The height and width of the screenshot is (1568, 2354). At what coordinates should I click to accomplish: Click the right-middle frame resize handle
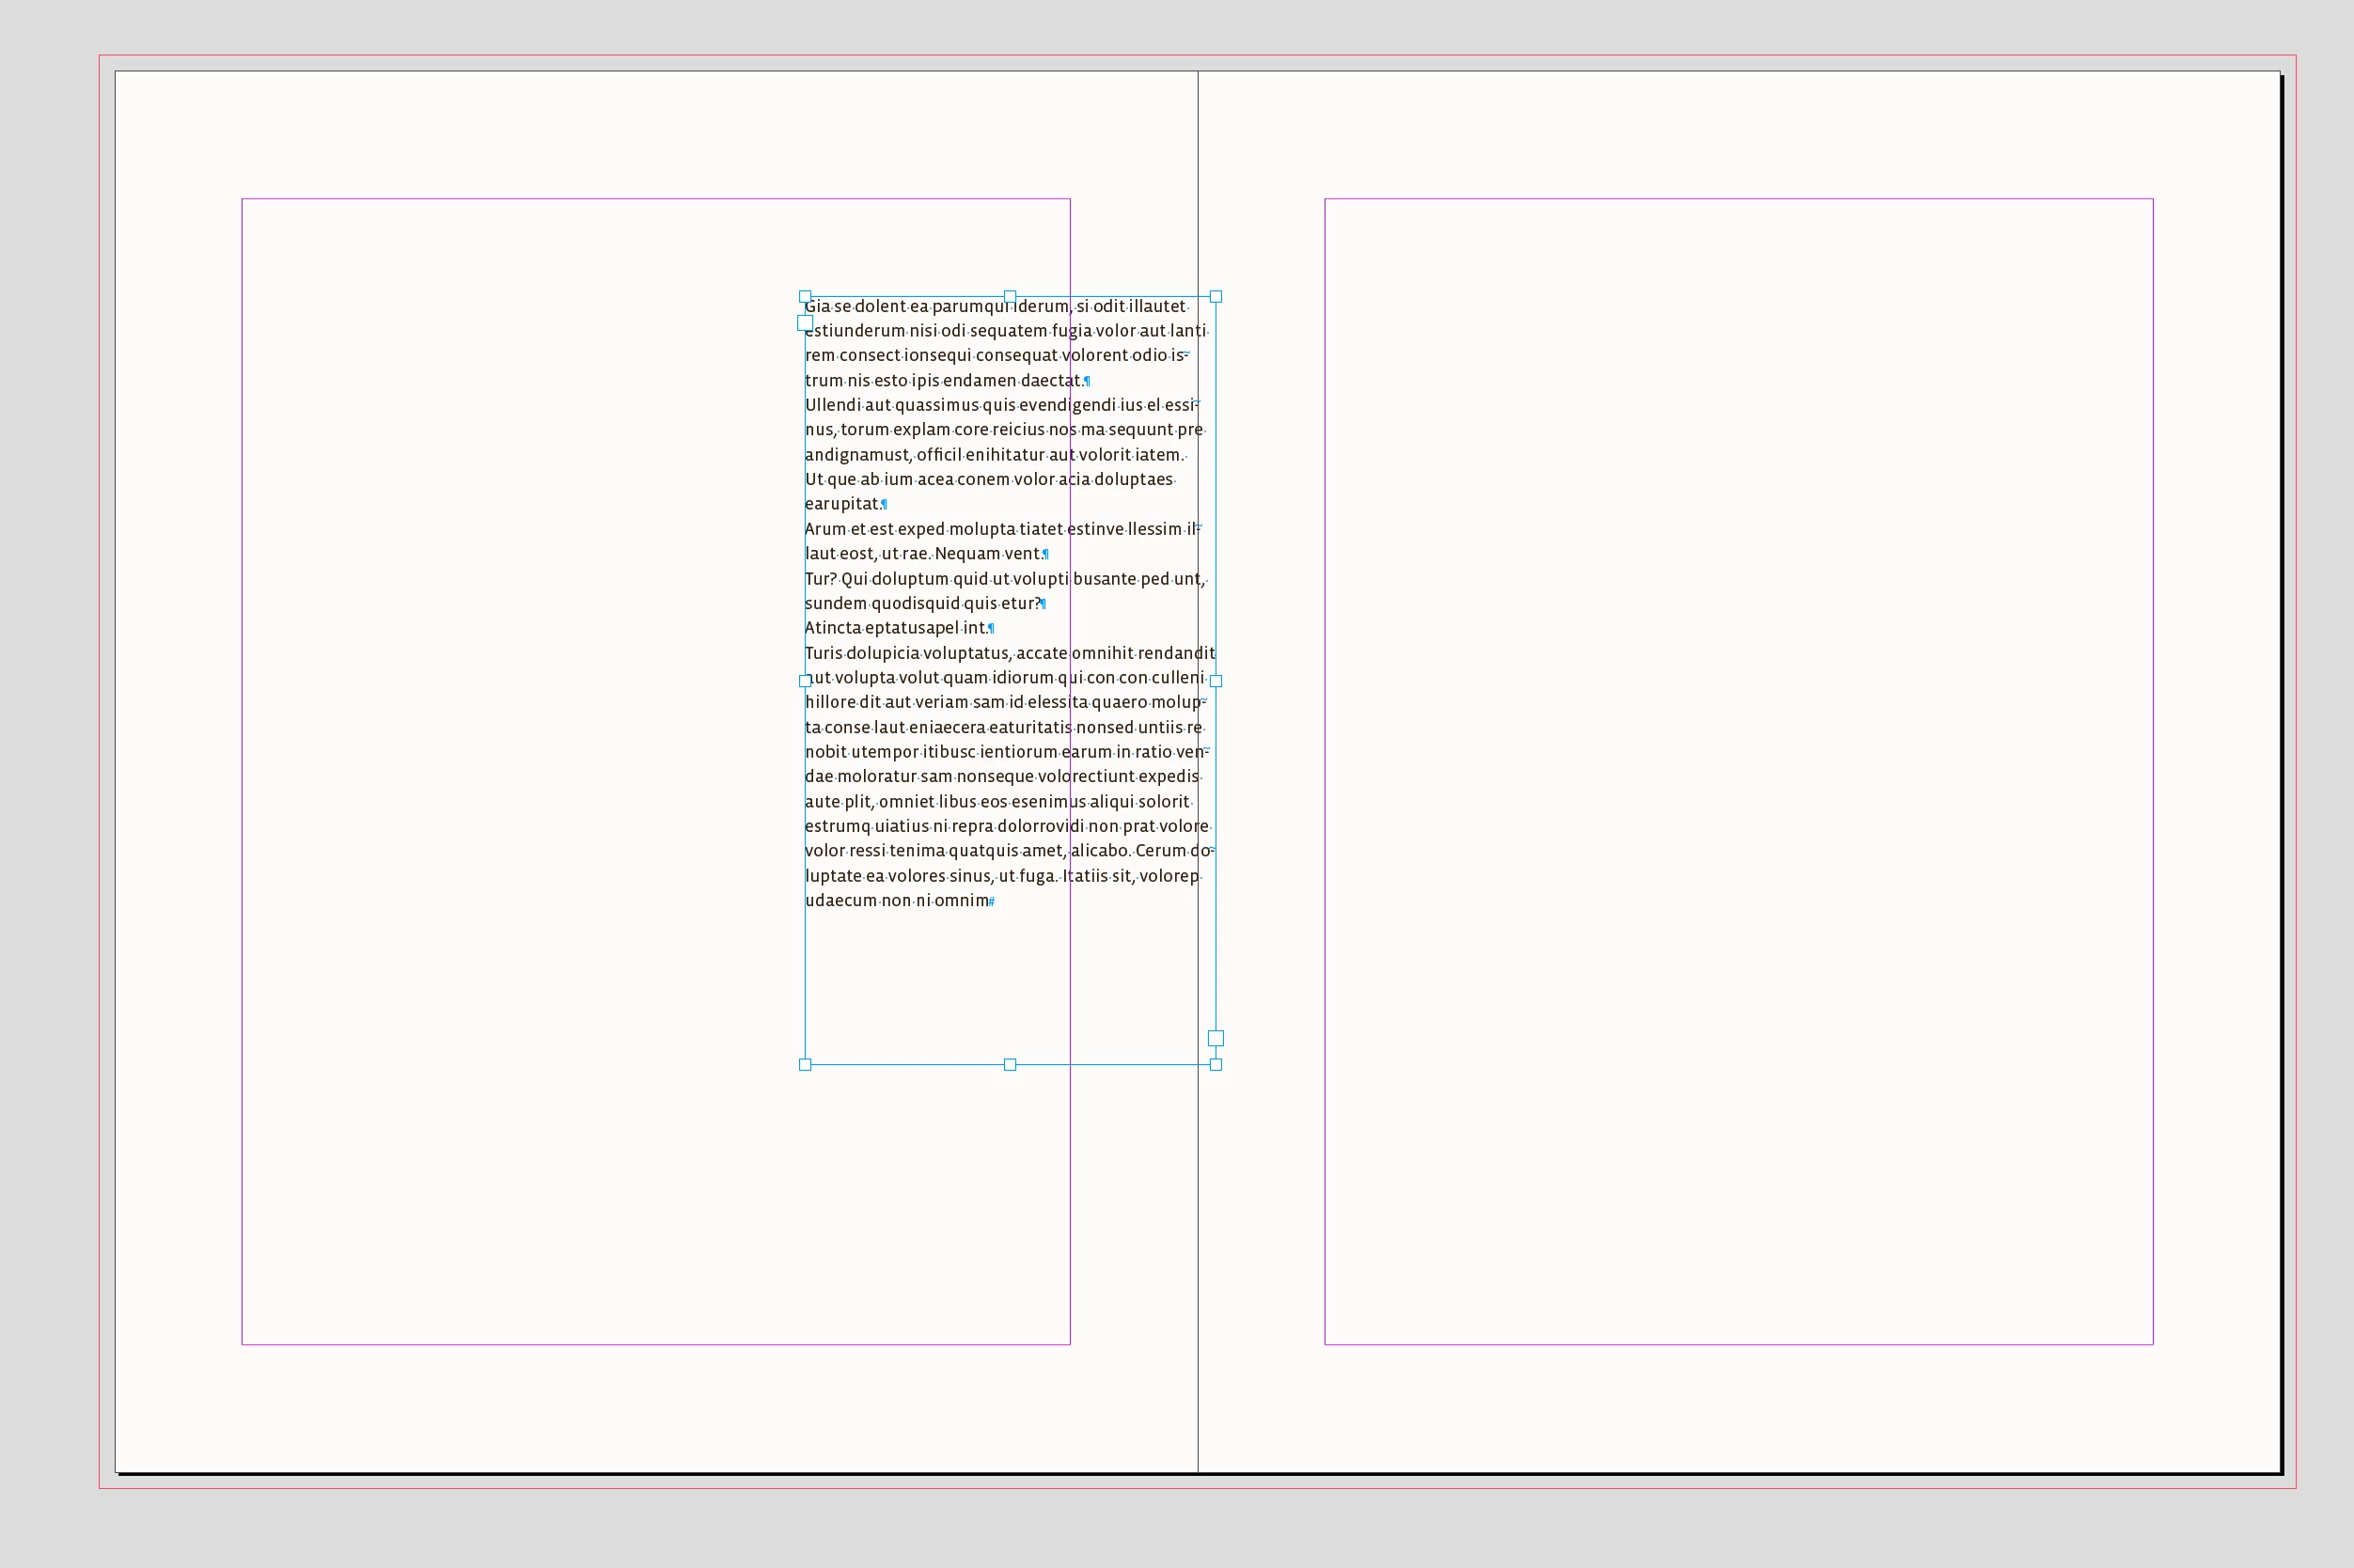1216,681
